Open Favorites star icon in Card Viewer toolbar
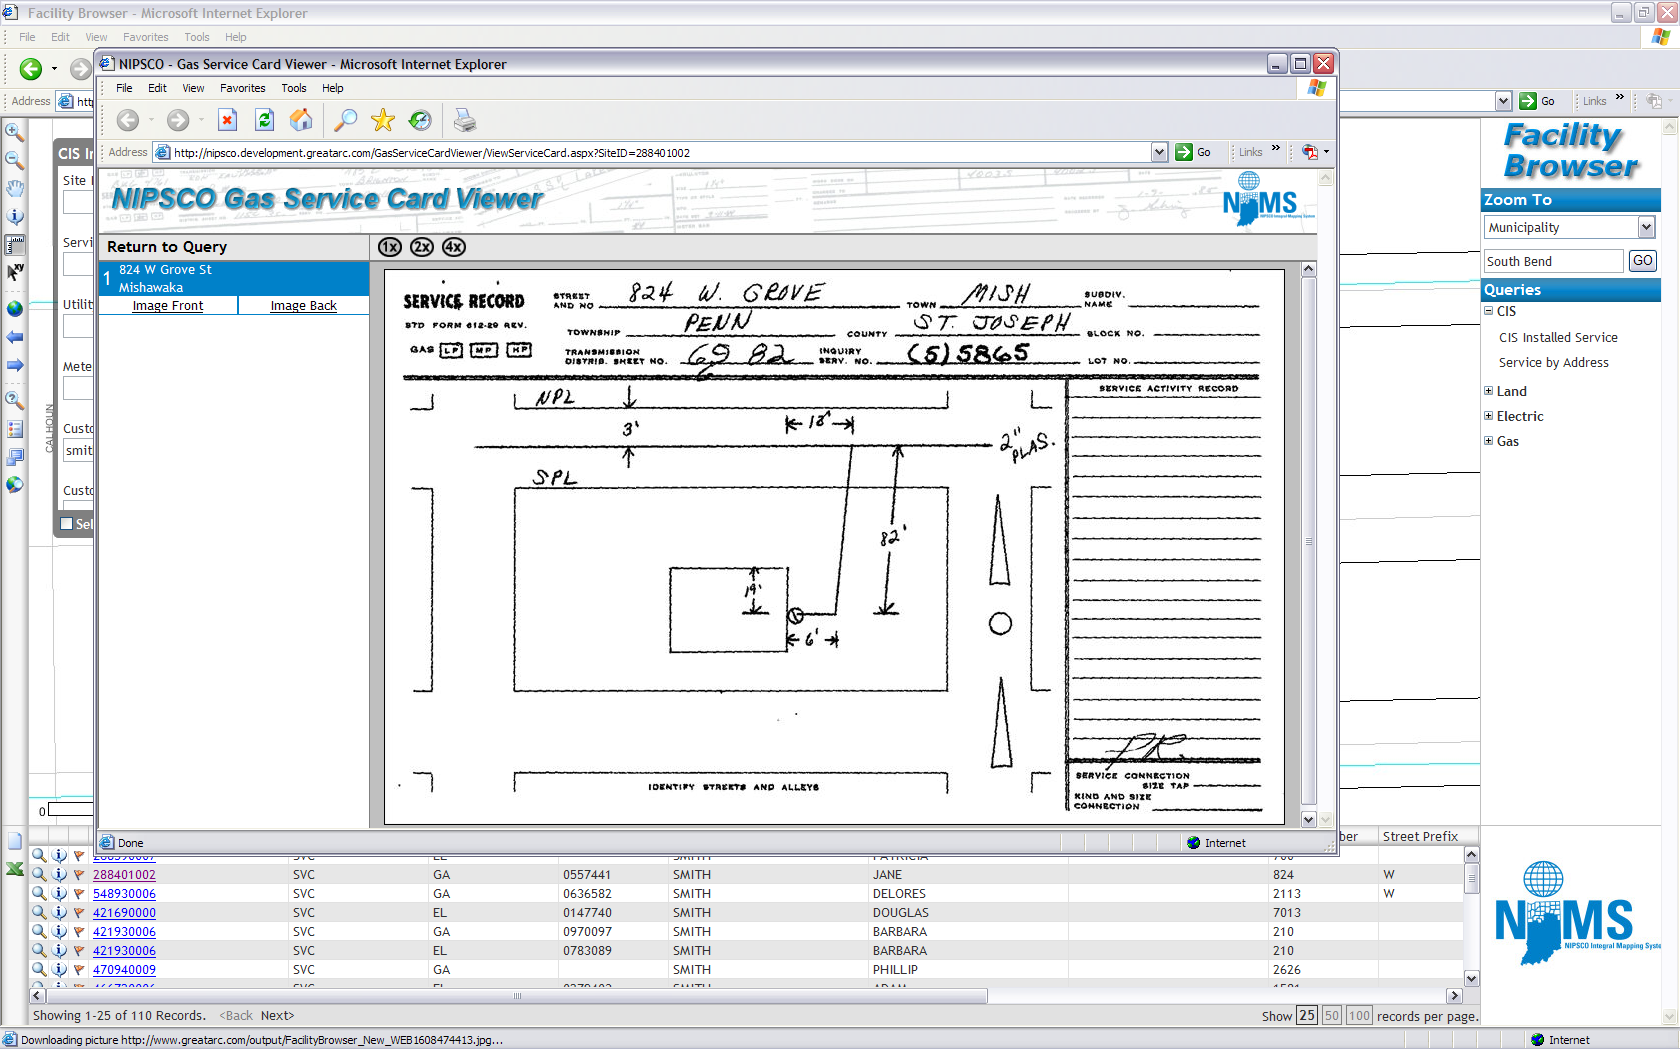 click(382, 121)
